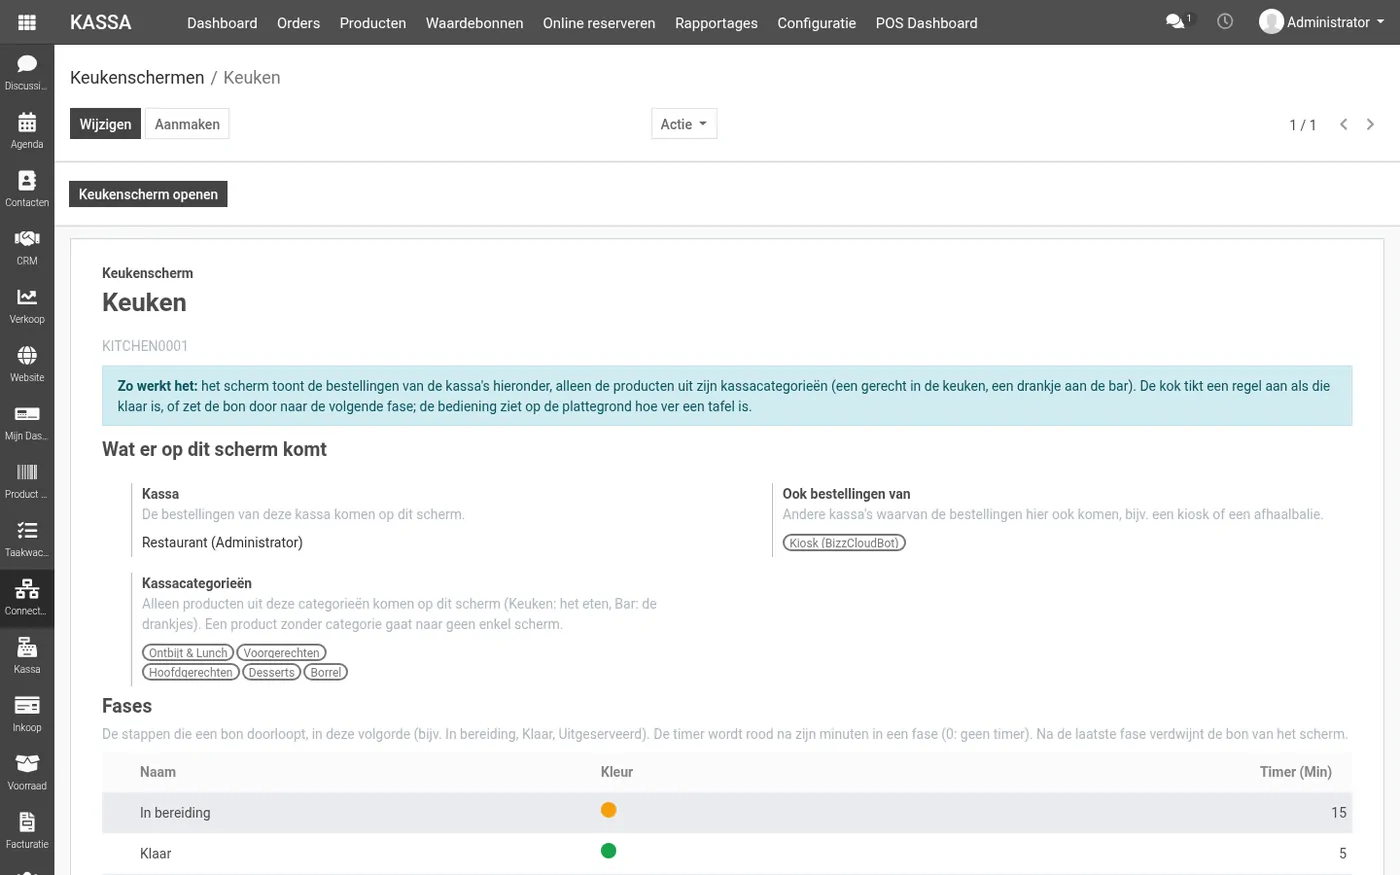This screenshot has width=1400, height=875.
Task: Go back via Keukenschermen breadcrumb
Action: pyautogui.click(x=137, y=78)
